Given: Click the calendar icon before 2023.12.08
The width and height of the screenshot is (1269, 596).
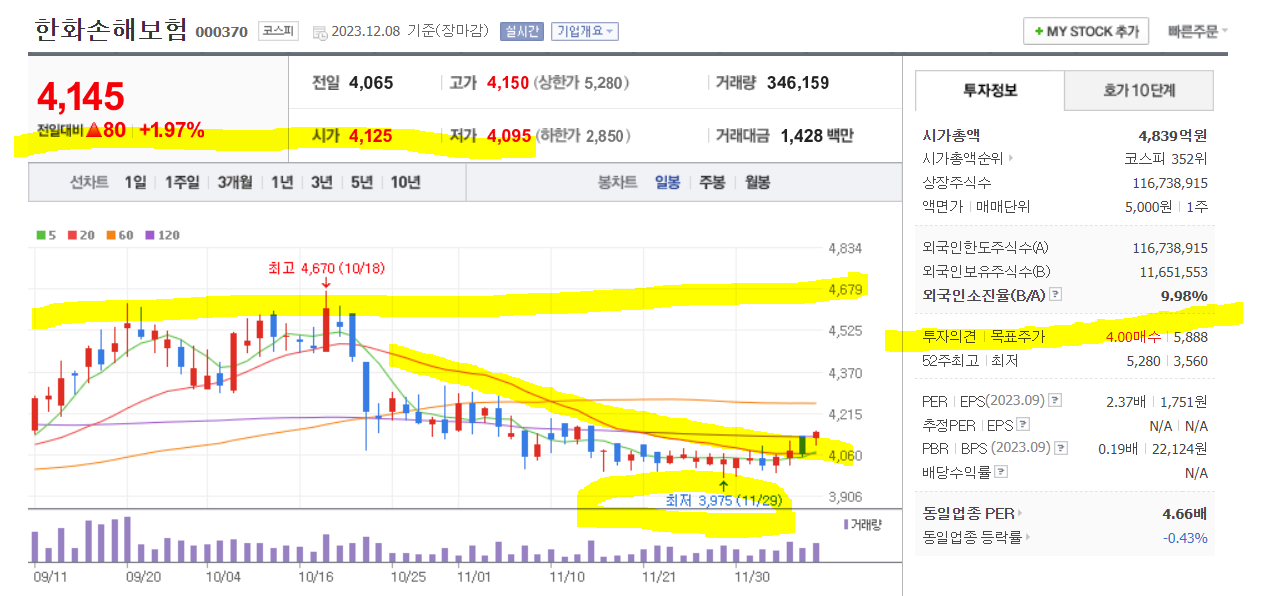Looking at the screenshot, I should [x=319, y=32].
